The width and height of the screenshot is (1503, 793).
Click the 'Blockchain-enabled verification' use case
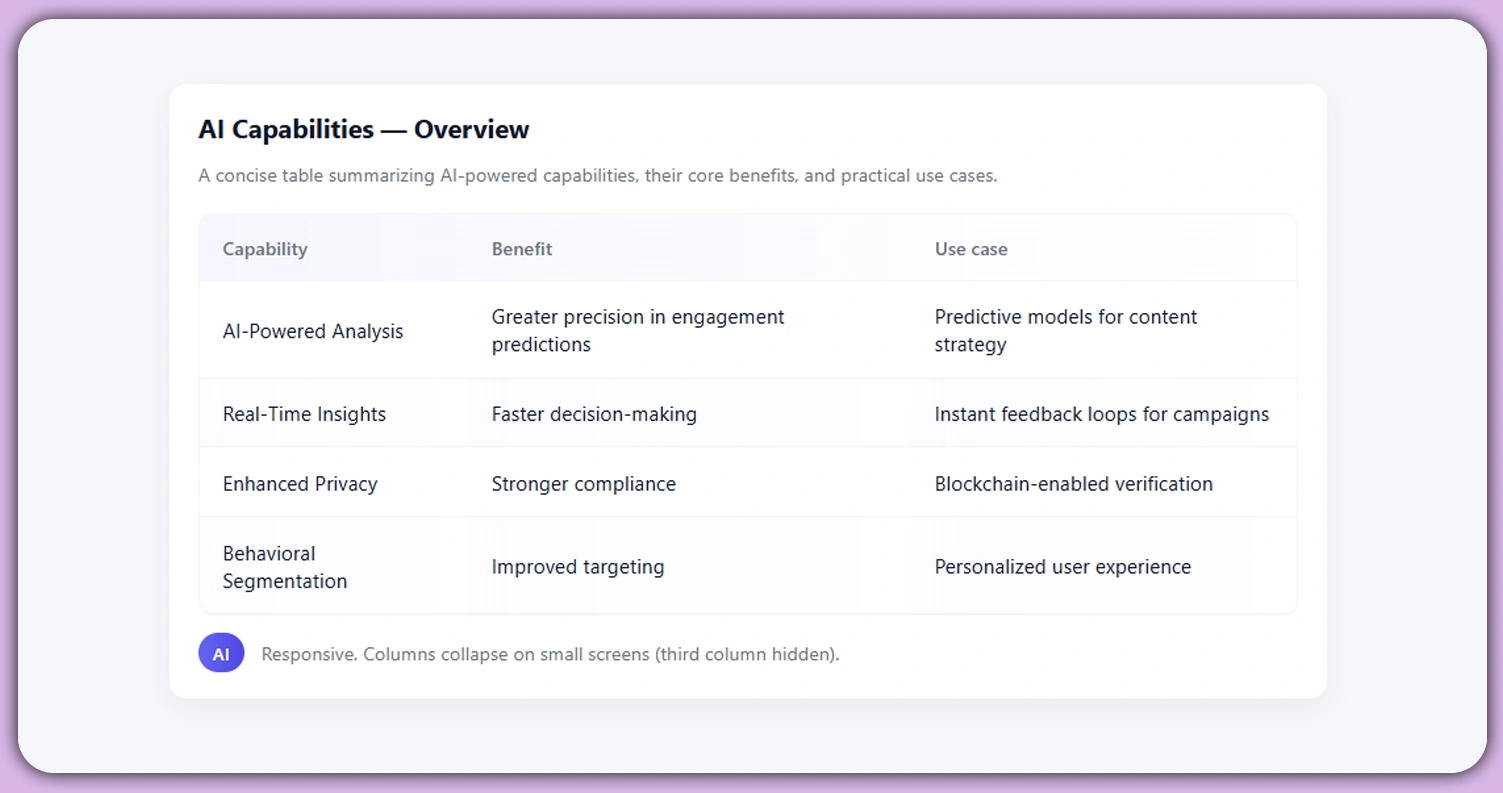coord(1074,484)
